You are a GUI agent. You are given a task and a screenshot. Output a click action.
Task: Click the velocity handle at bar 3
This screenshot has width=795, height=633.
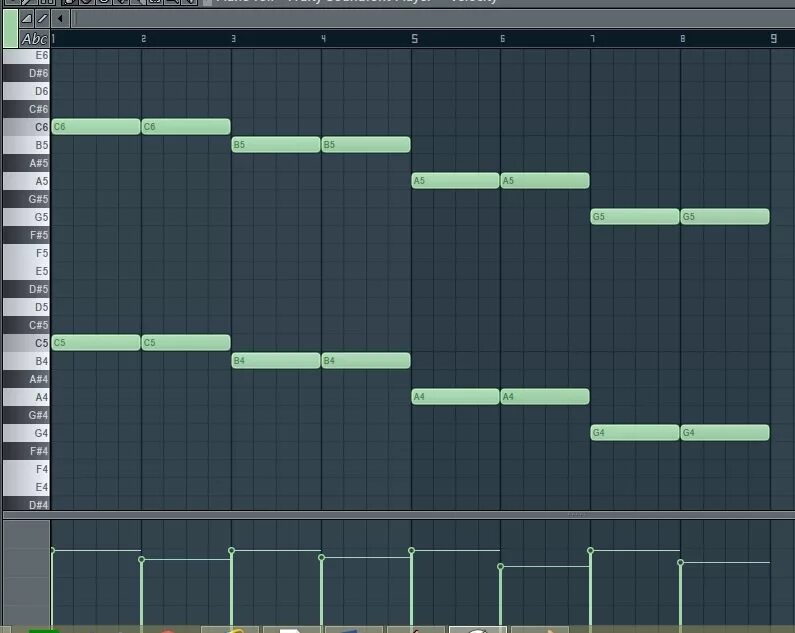[232, 550]
